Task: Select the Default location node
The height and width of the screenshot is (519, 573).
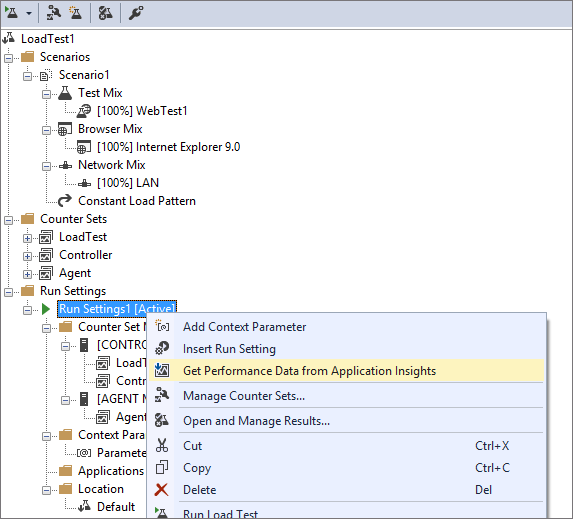Action: pos(116,507)
